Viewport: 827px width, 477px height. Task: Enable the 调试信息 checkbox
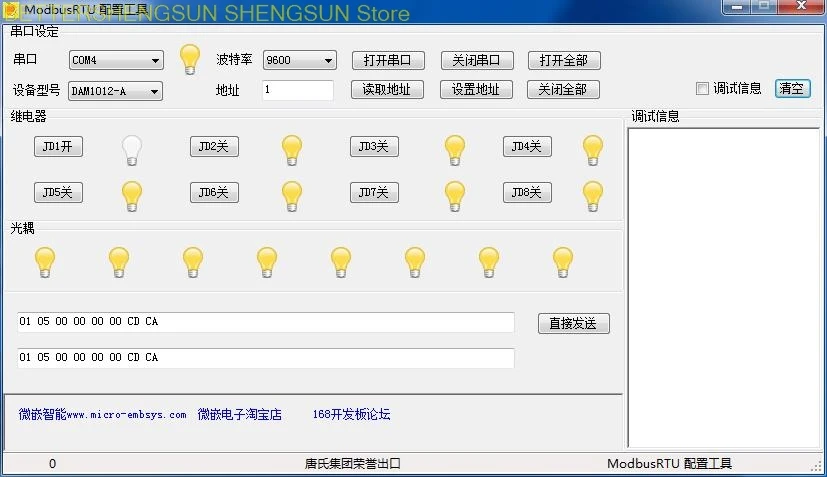[x=702, y=88]
